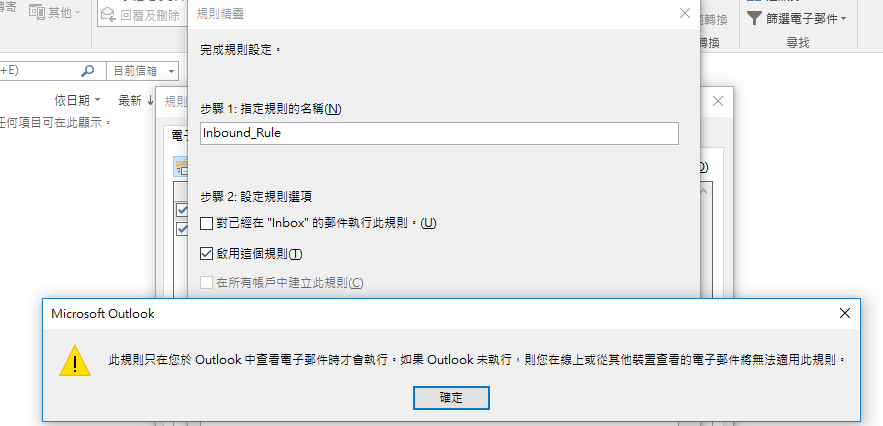Click the search magnifier icon

click(88, 71)
